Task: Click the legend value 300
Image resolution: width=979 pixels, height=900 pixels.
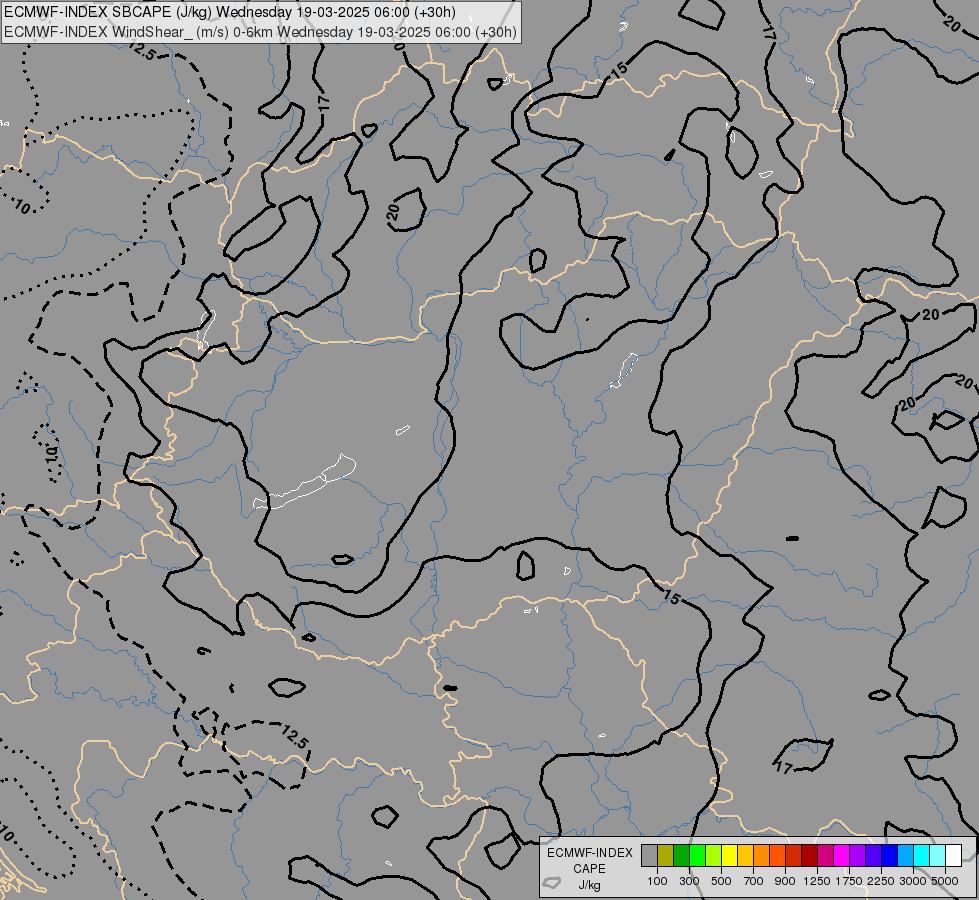Action: pyautogui.click(x=689, y=881)
